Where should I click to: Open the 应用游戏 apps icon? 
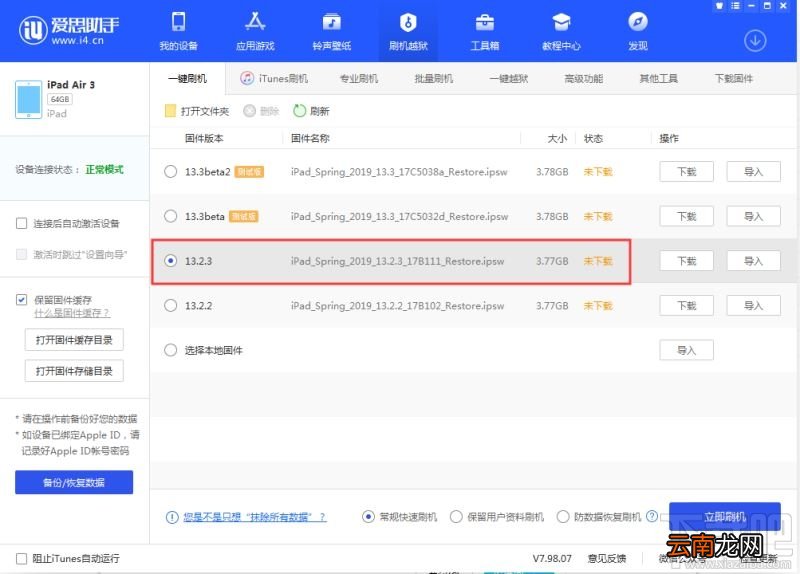point(255,22)
